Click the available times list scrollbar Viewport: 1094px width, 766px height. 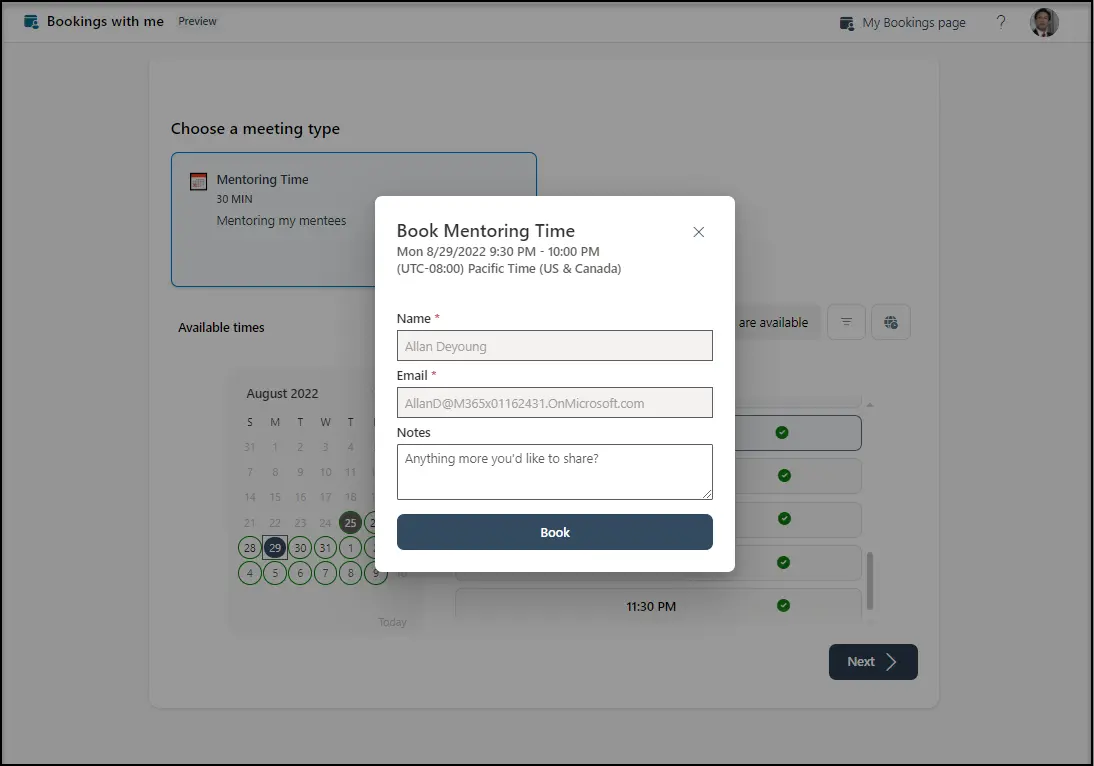(x=869, y=580)
